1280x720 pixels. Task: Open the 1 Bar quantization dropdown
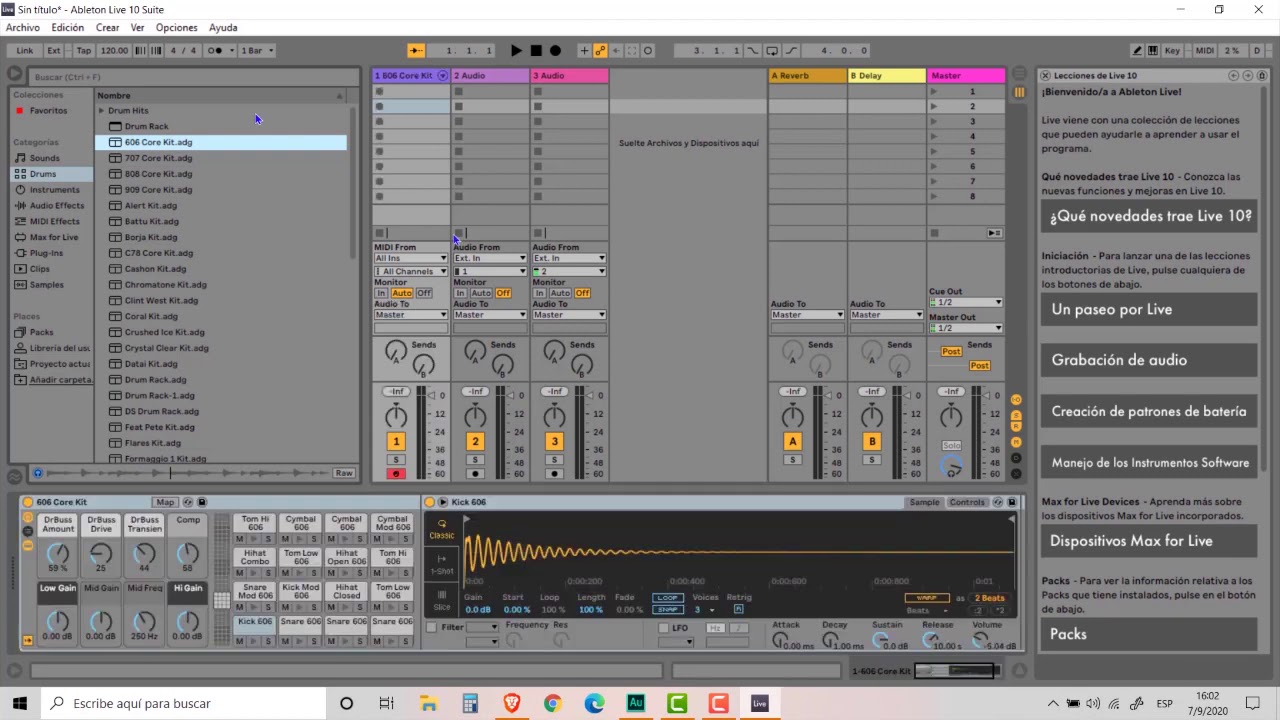tap(257, 50)
